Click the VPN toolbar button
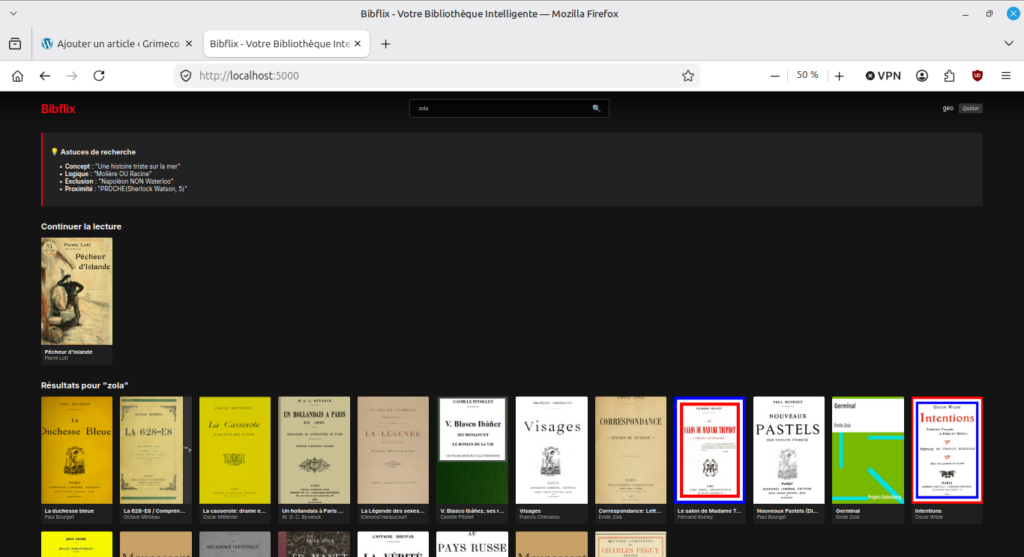 pos(883,76)
